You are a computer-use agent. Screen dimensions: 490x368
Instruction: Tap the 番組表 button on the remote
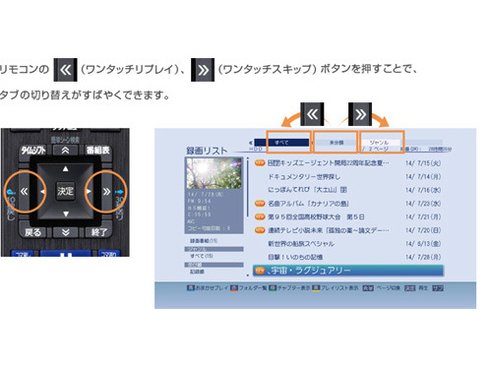98,150
